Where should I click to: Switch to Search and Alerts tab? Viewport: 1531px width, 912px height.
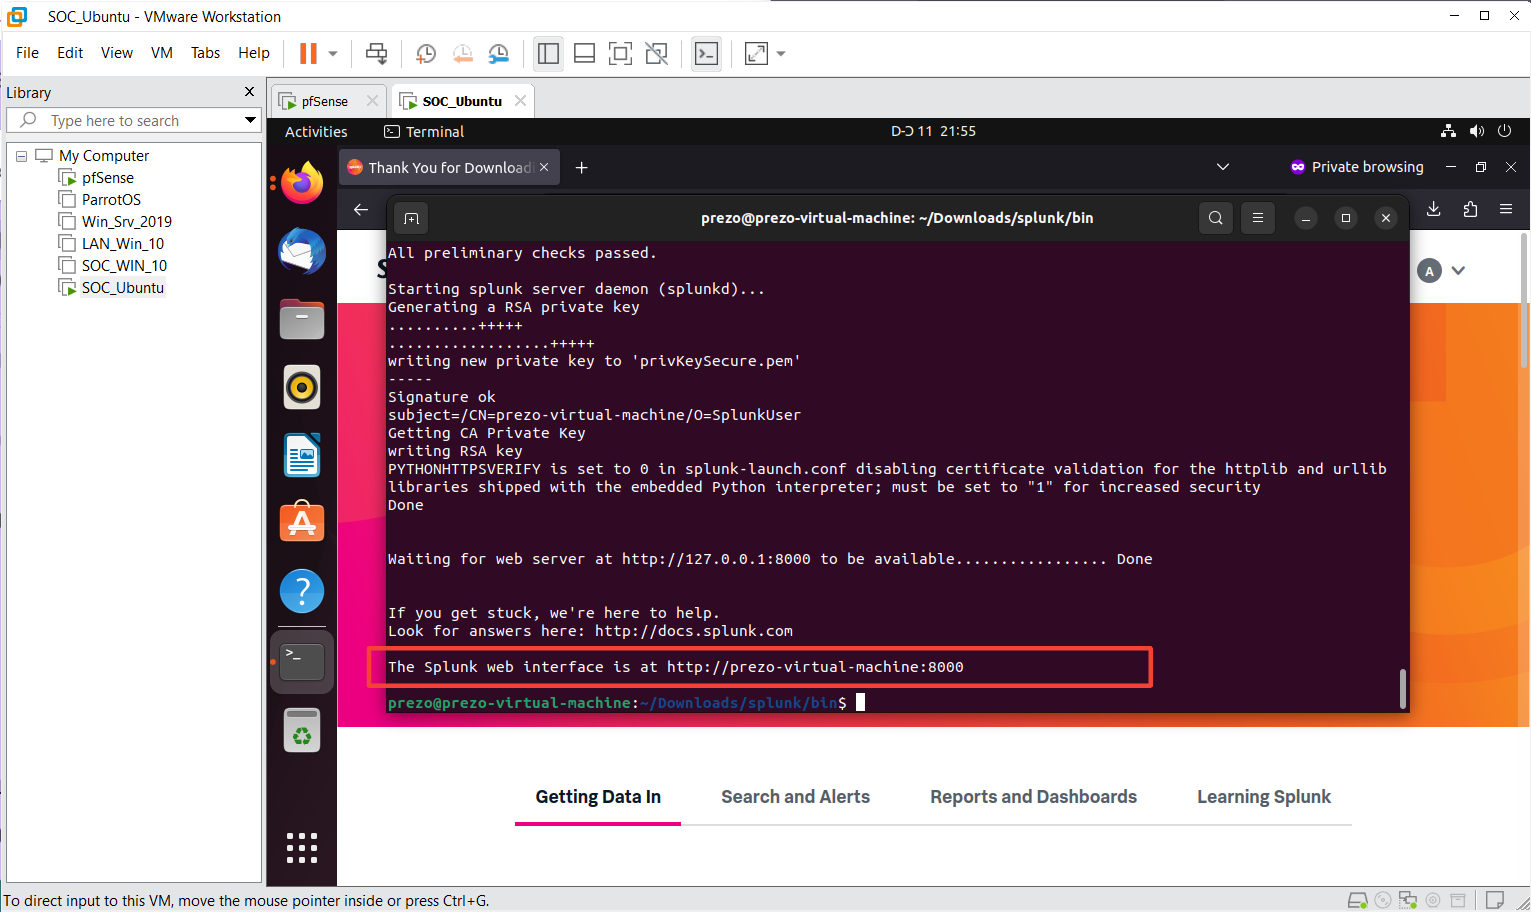tap(796, 797)
